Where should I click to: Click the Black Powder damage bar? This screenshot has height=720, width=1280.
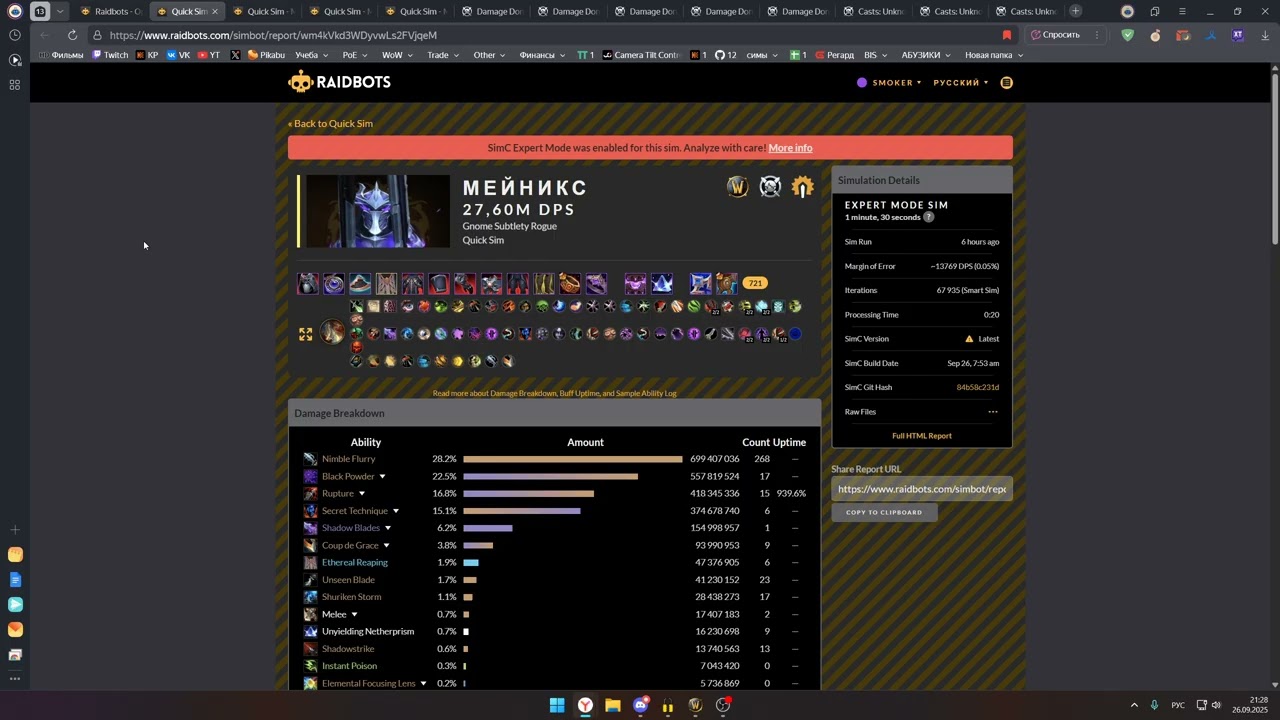[550, 477]
